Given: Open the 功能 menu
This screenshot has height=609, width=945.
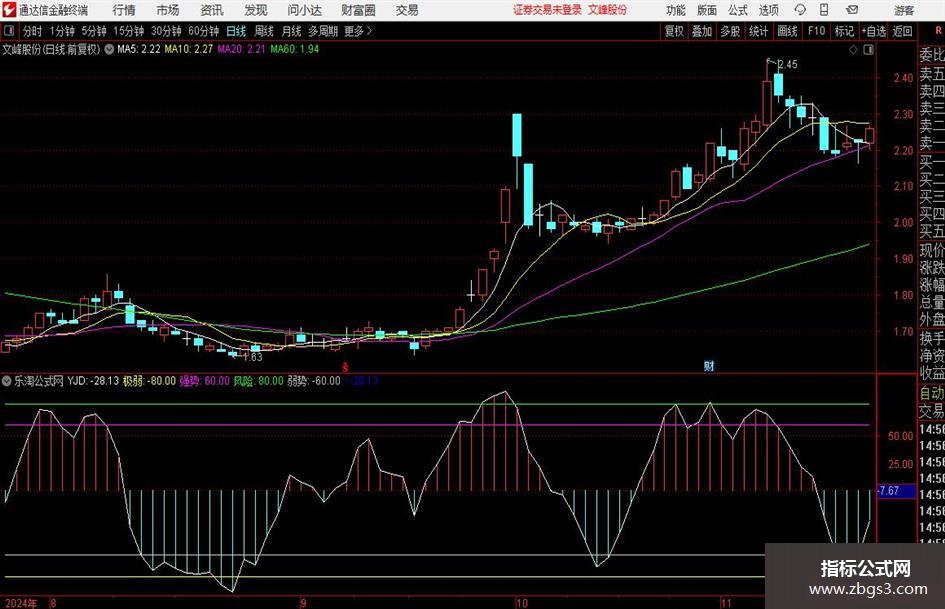Looking at the screenshot, I should (676, 10).
